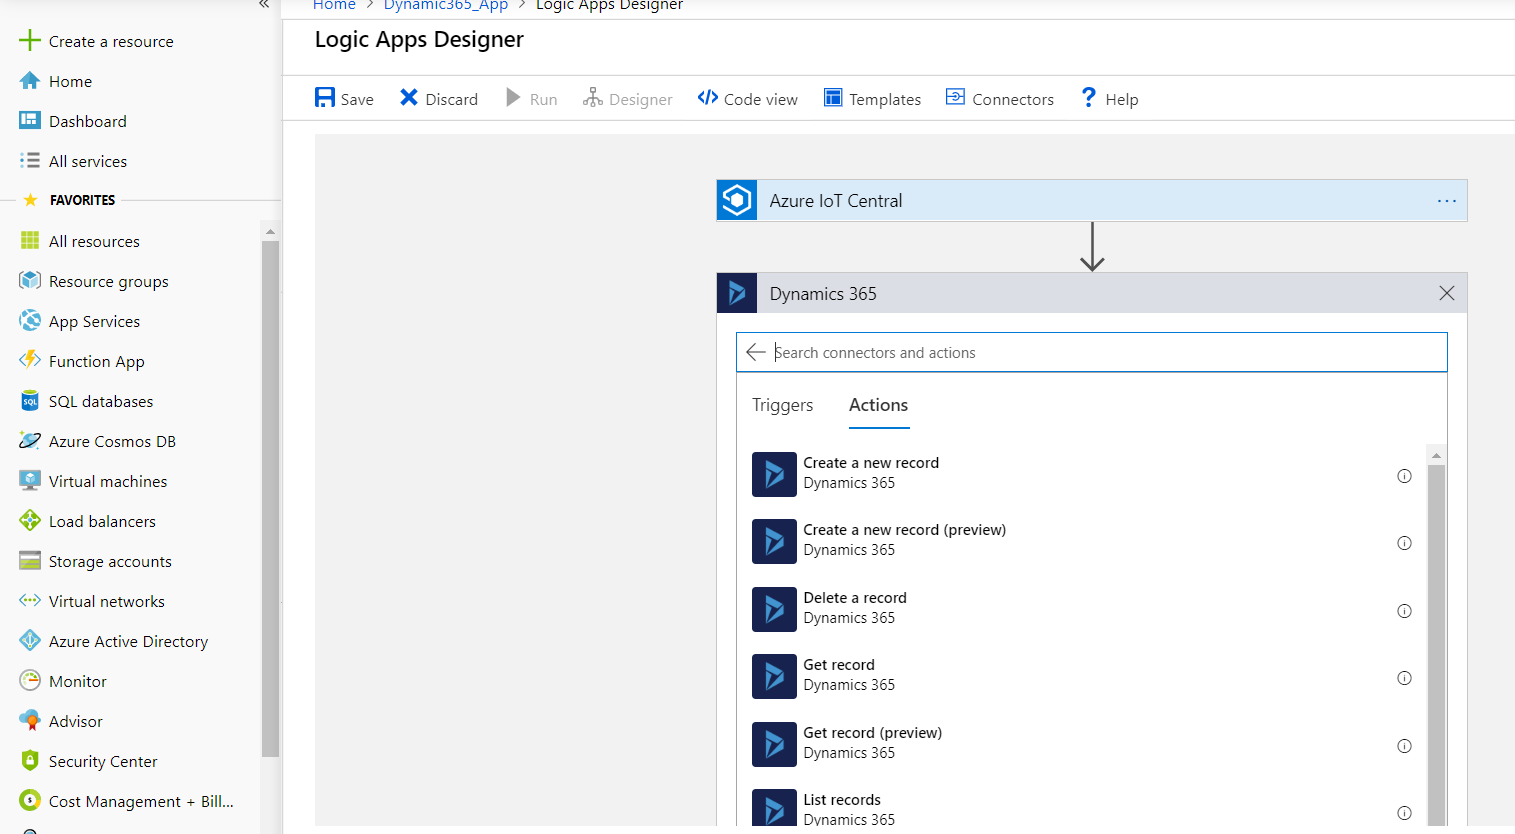Show info for Delete a record action

pos(1404,611)
